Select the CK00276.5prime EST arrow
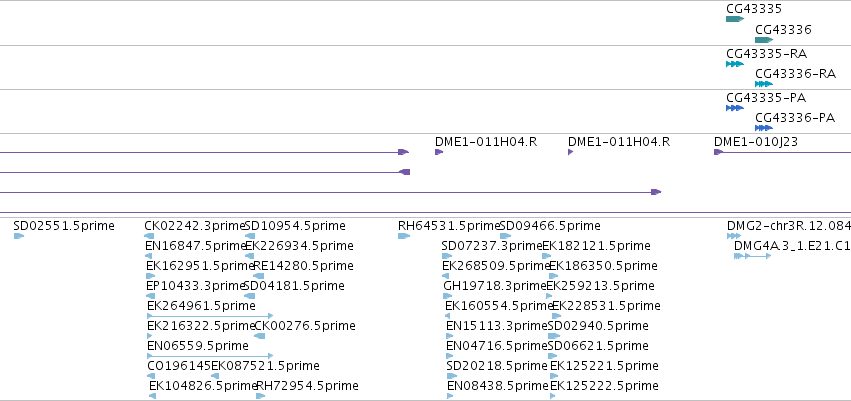This screenshot has width=851, height=401. pyautogui.click(x=260, y=336)
